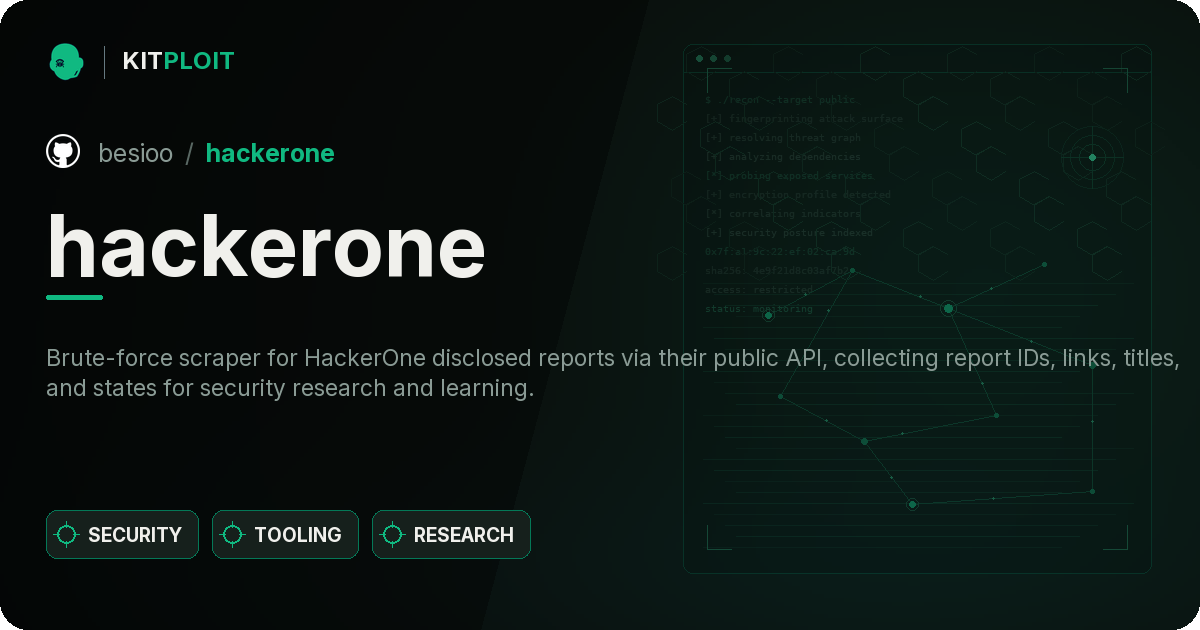Click the crosshair icon in TOOLING tag
Image resolution: width=1200 pixels, height=630 pixels.
click(x=233, y=535)
